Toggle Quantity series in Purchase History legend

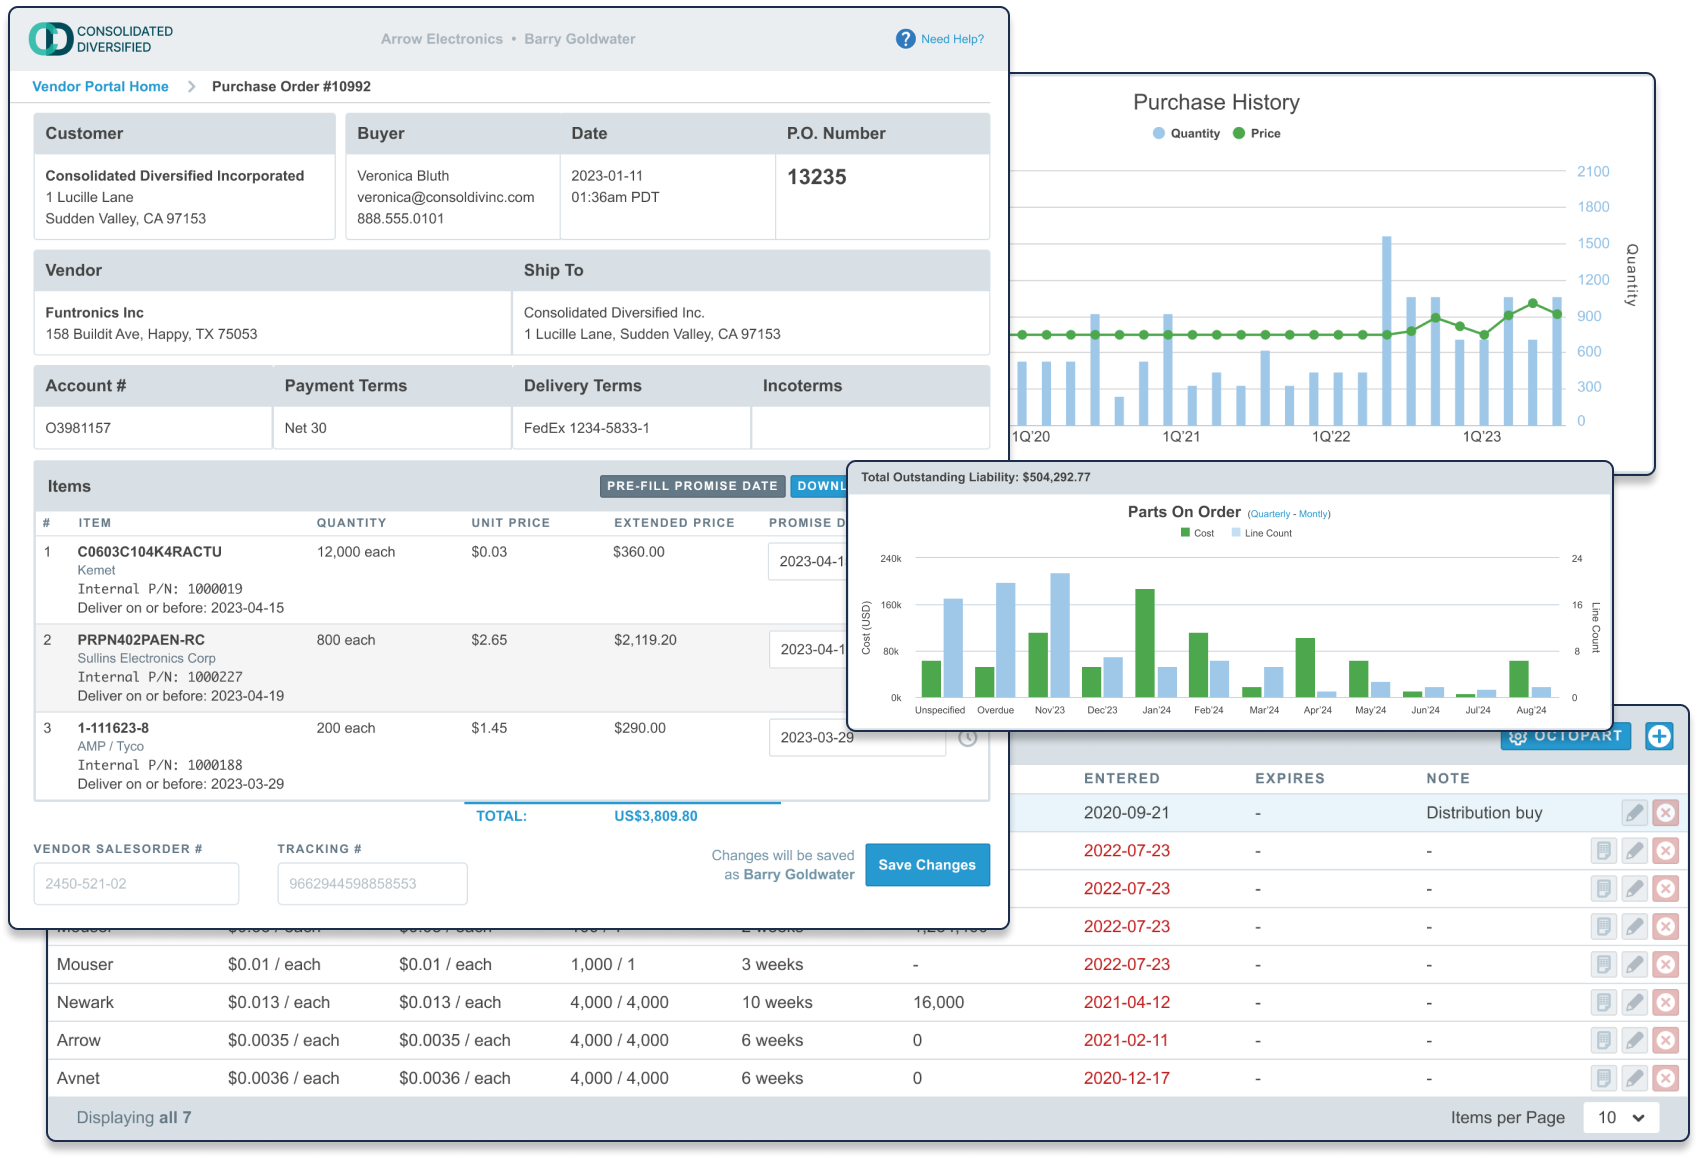coord(1186,133)
